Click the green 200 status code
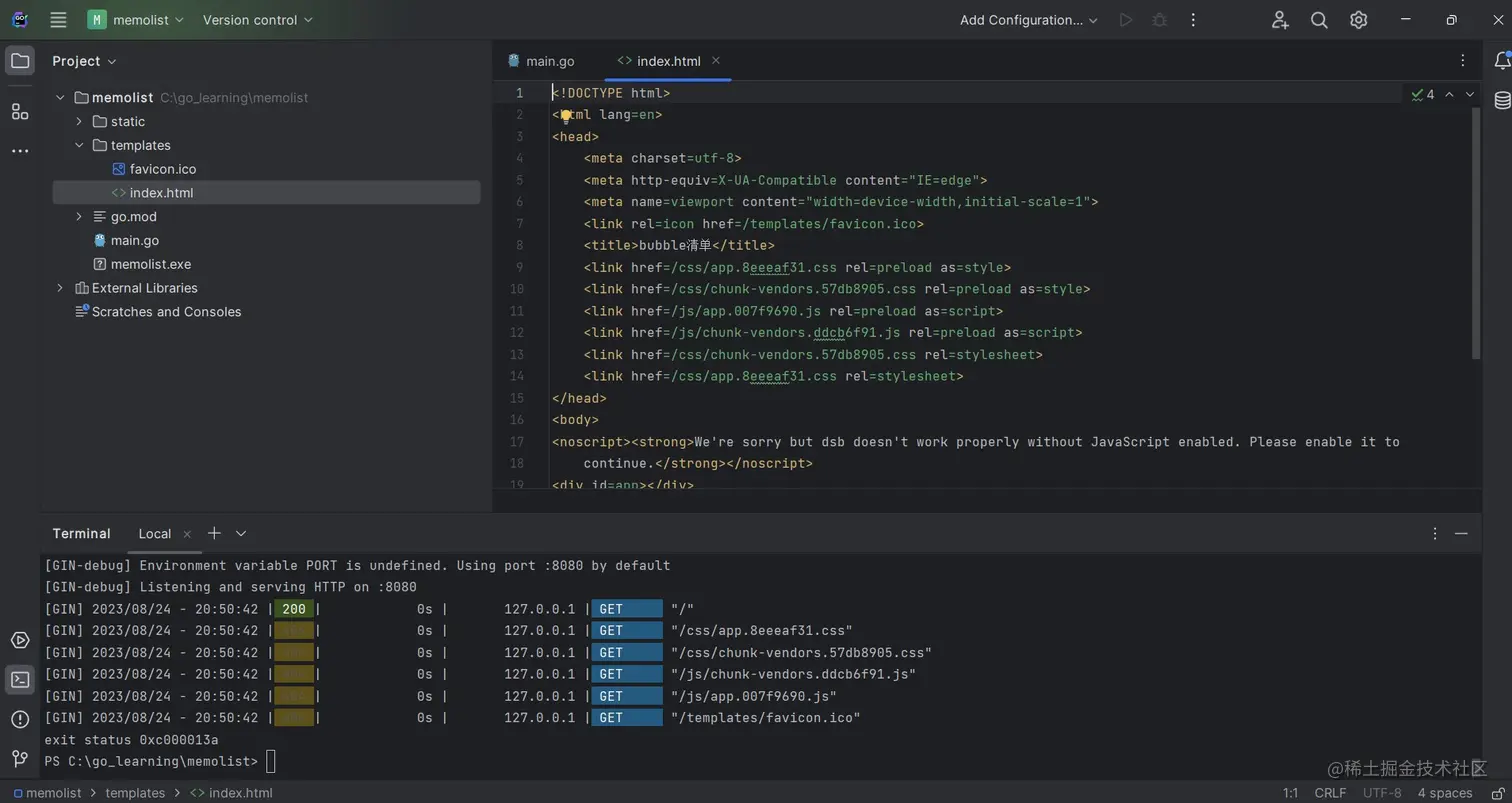This screenshot has height=803, width=1512. [x=294, y=609]
